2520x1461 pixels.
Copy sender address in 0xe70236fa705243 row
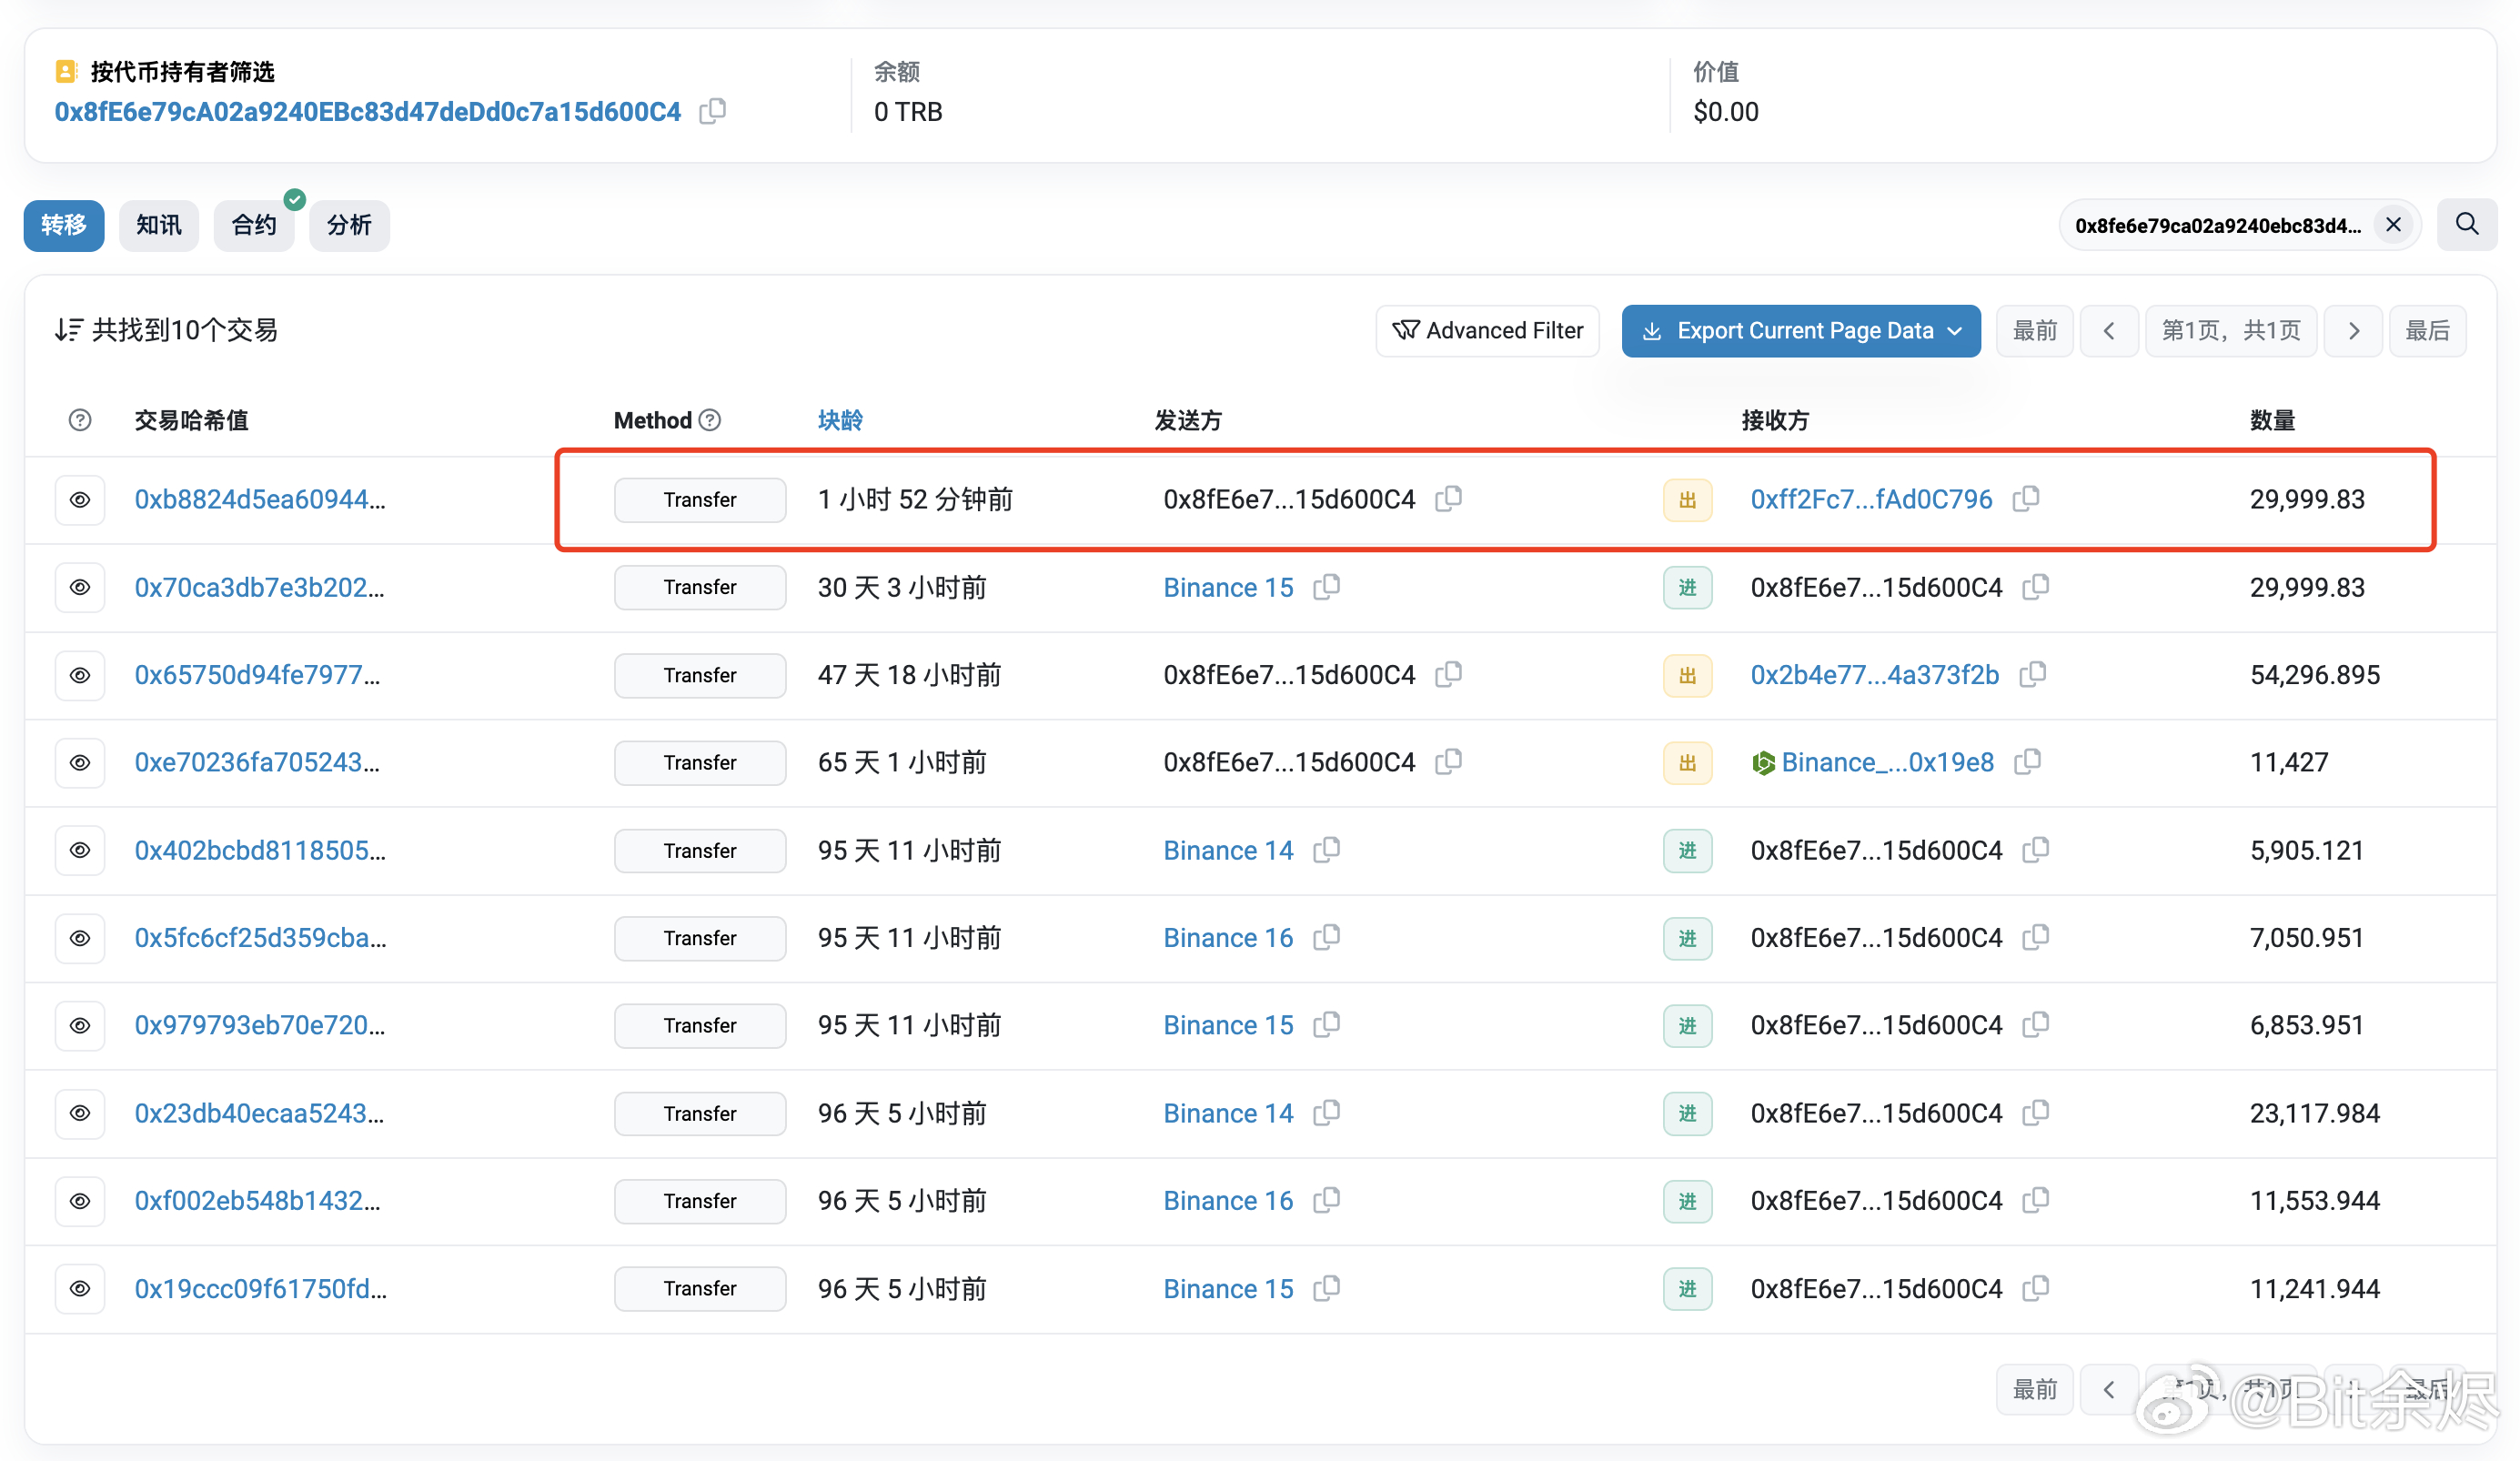tap(1449, 761)
